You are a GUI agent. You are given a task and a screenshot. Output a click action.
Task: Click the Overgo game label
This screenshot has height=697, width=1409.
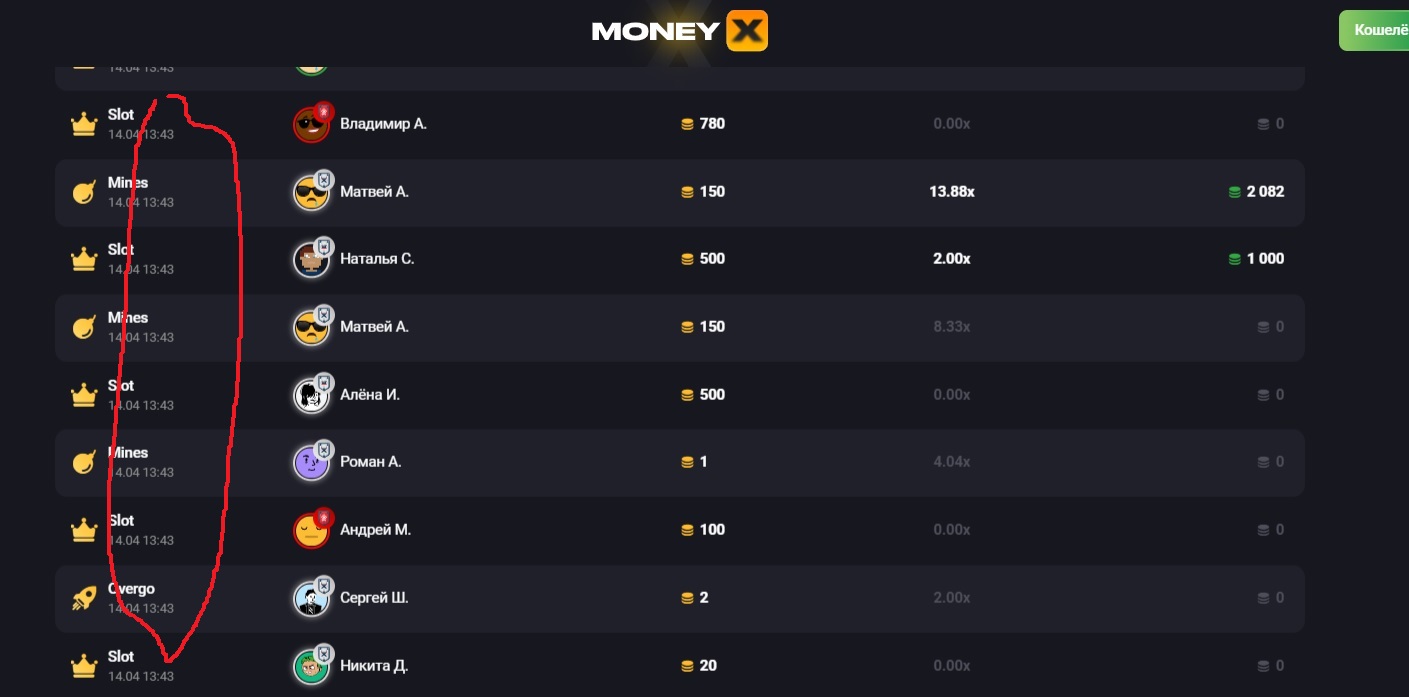click(x=131, y=589)
